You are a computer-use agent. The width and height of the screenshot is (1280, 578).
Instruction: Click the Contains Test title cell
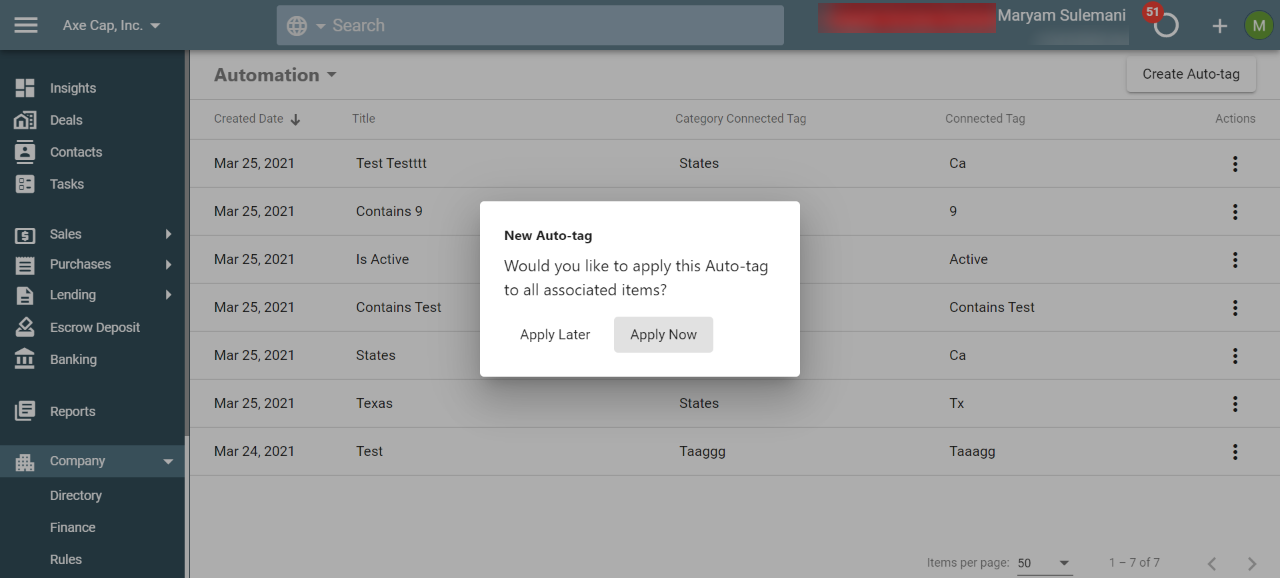[x=399, y=307]
